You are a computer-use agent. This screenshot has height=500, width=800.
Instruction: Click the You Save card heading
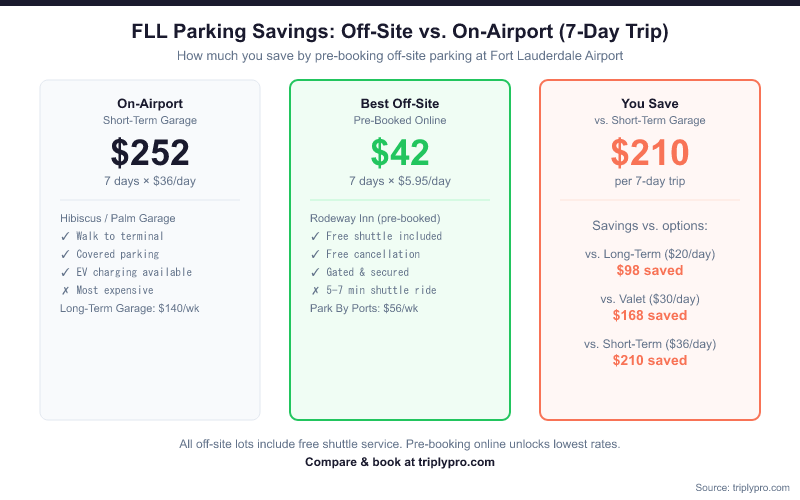click(650, 103)
